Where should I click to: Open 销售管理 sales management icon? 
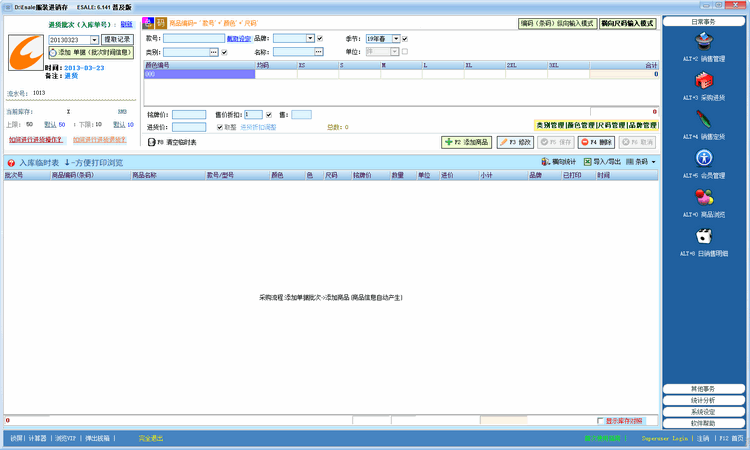[x=704, y=42]
